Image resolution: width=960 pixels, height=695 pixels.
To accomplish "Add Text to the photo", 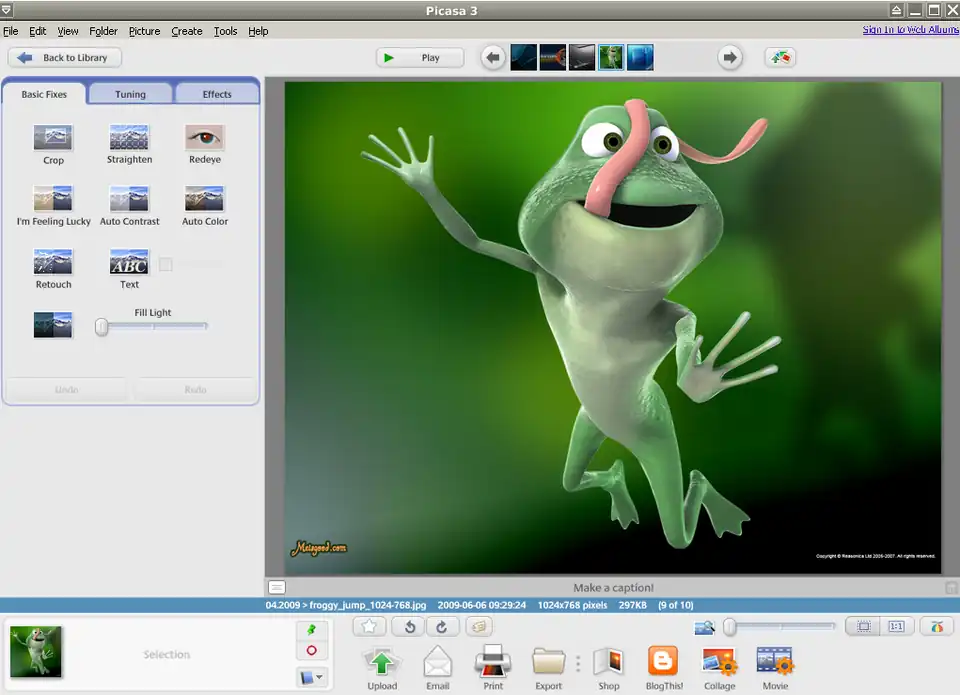I will [129, 263].
